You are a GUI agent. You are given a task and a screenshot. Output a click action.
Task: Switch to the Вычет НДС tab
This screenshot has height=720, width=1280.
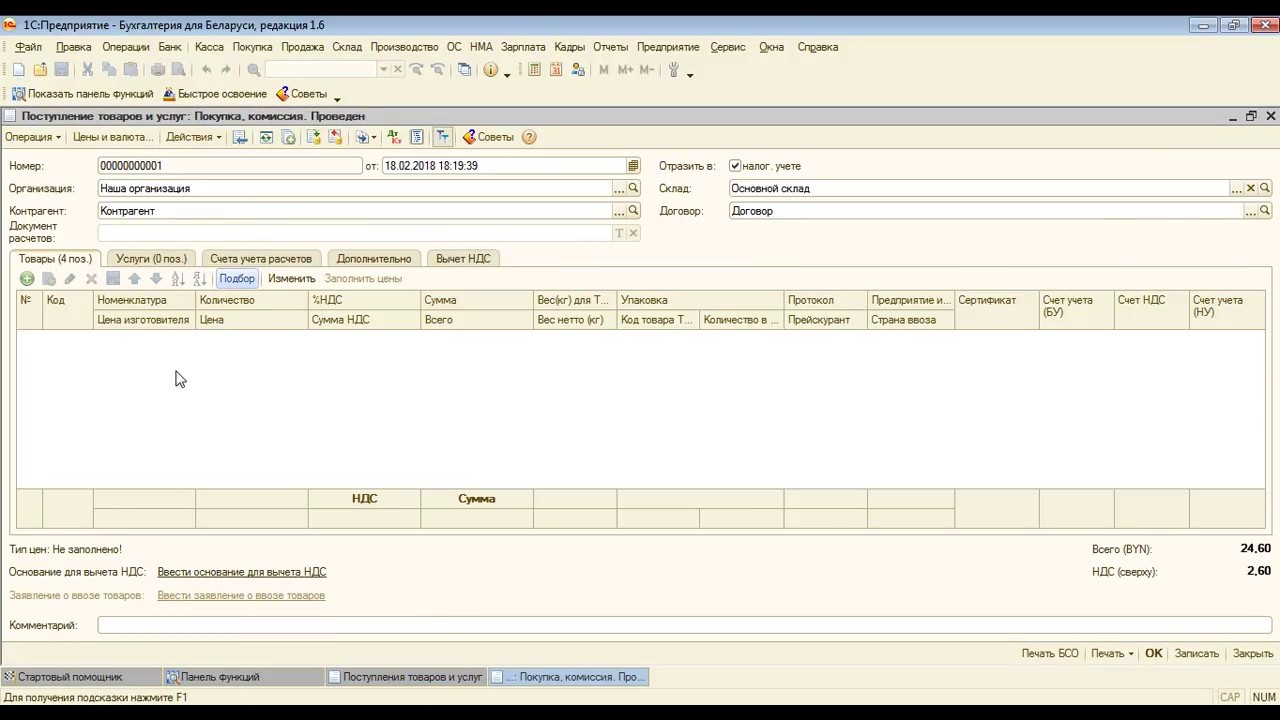[x=463, y=258]
